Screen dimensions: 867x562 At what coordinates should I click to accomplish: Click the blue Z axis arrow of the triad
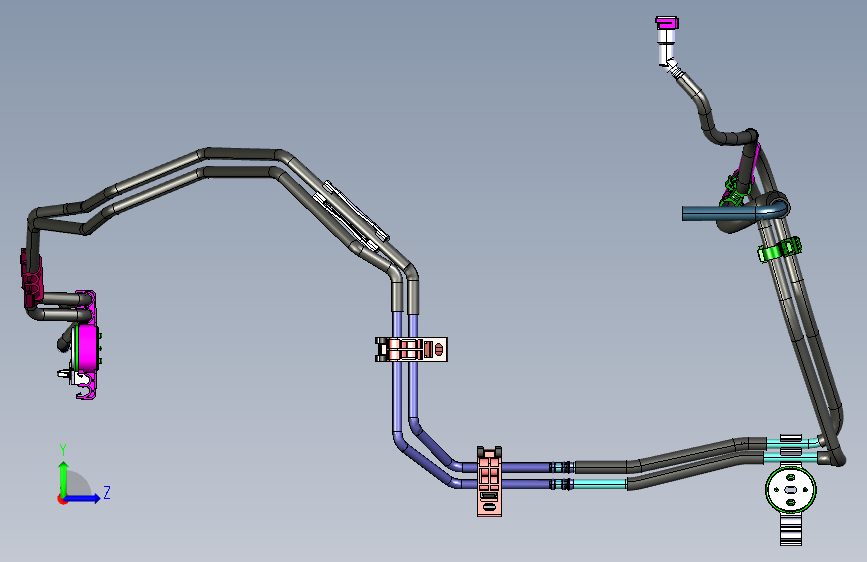pos(83,498)
